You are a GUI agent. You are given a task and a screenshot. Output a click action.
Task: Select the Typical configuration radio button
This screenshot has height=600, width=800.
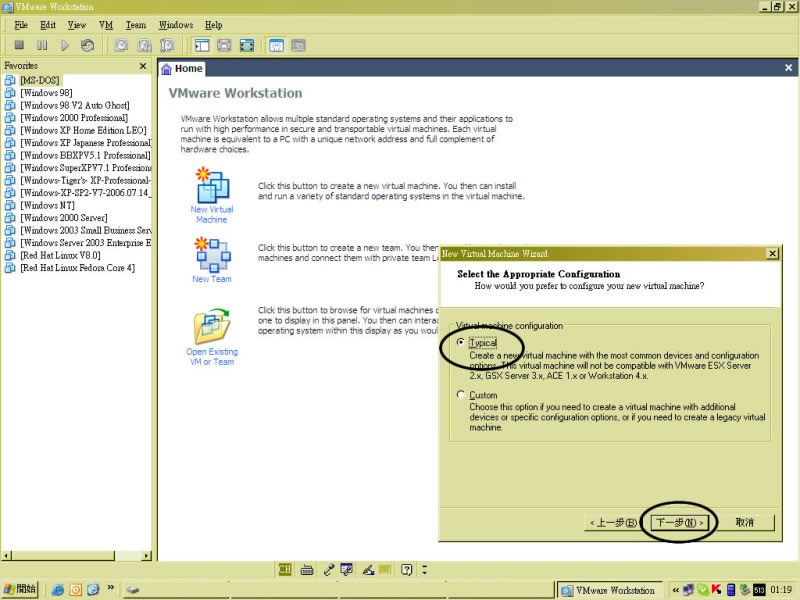point(461,342)
